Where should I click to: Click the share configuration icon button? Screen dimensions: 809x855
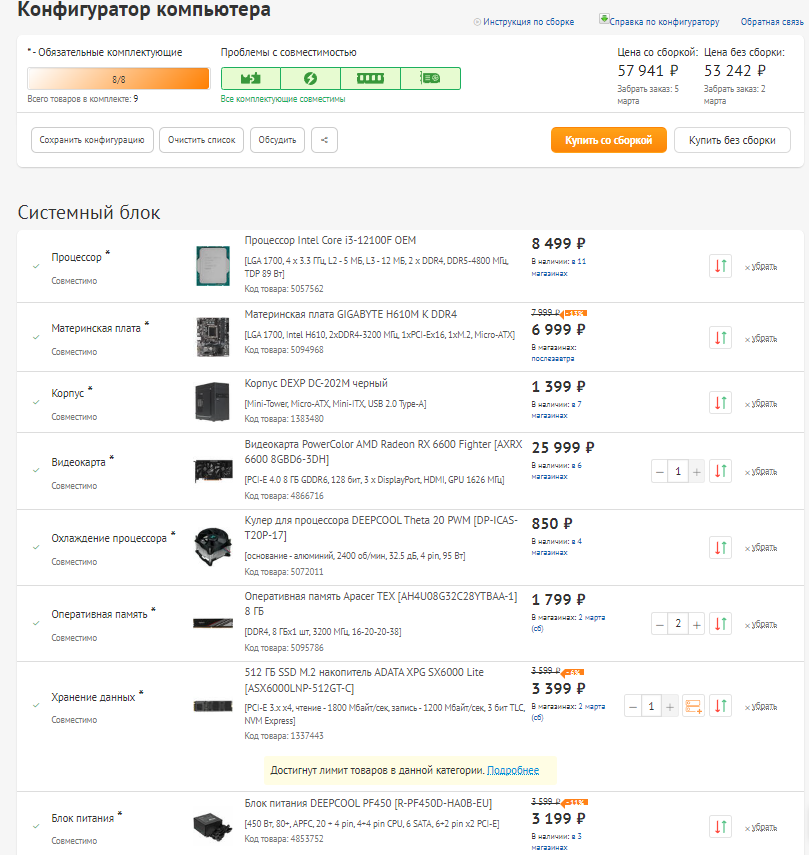pos(324,140)
